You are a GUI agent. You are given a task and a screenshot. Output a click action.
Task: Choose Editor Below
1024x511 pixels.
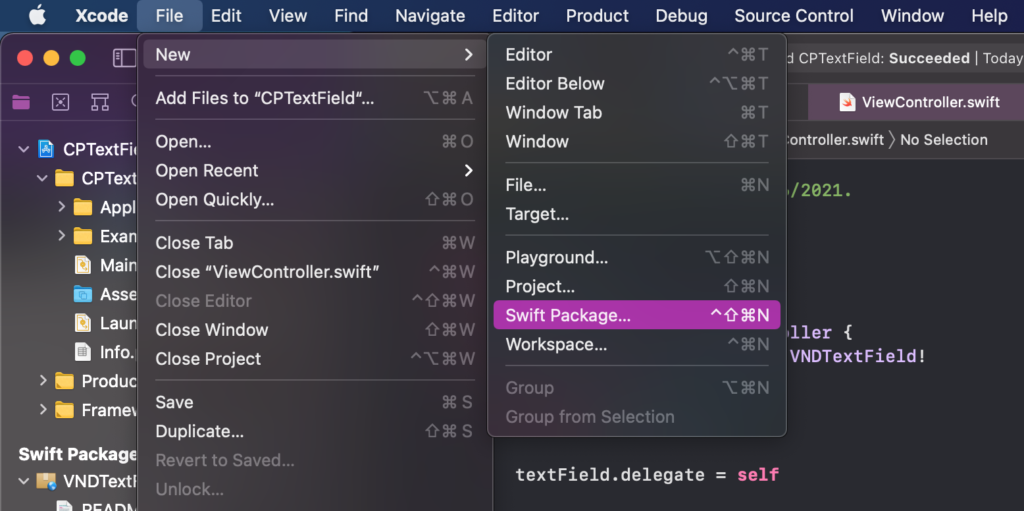pos(637,84)
